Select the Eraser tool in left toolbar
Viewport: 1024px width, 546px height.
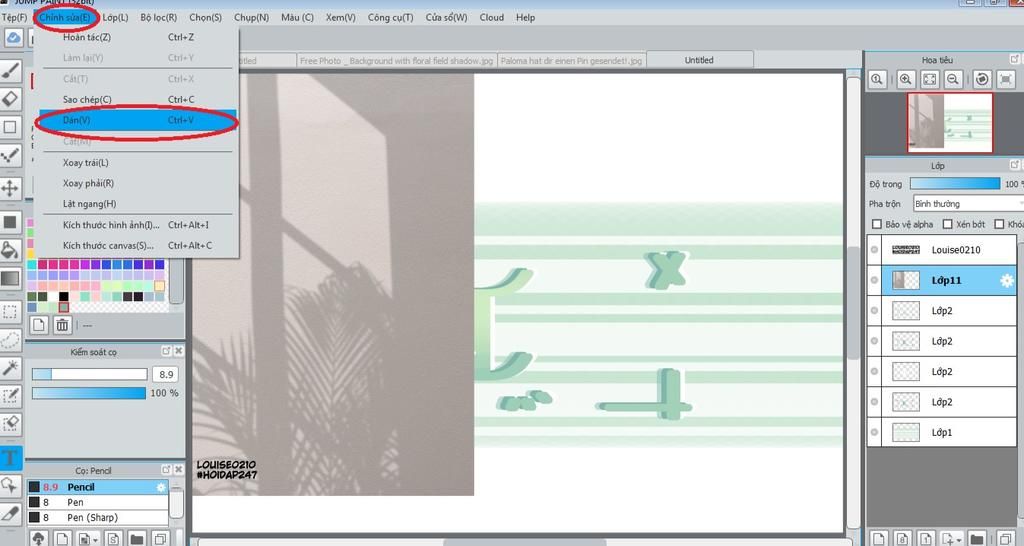coord(11,98)
